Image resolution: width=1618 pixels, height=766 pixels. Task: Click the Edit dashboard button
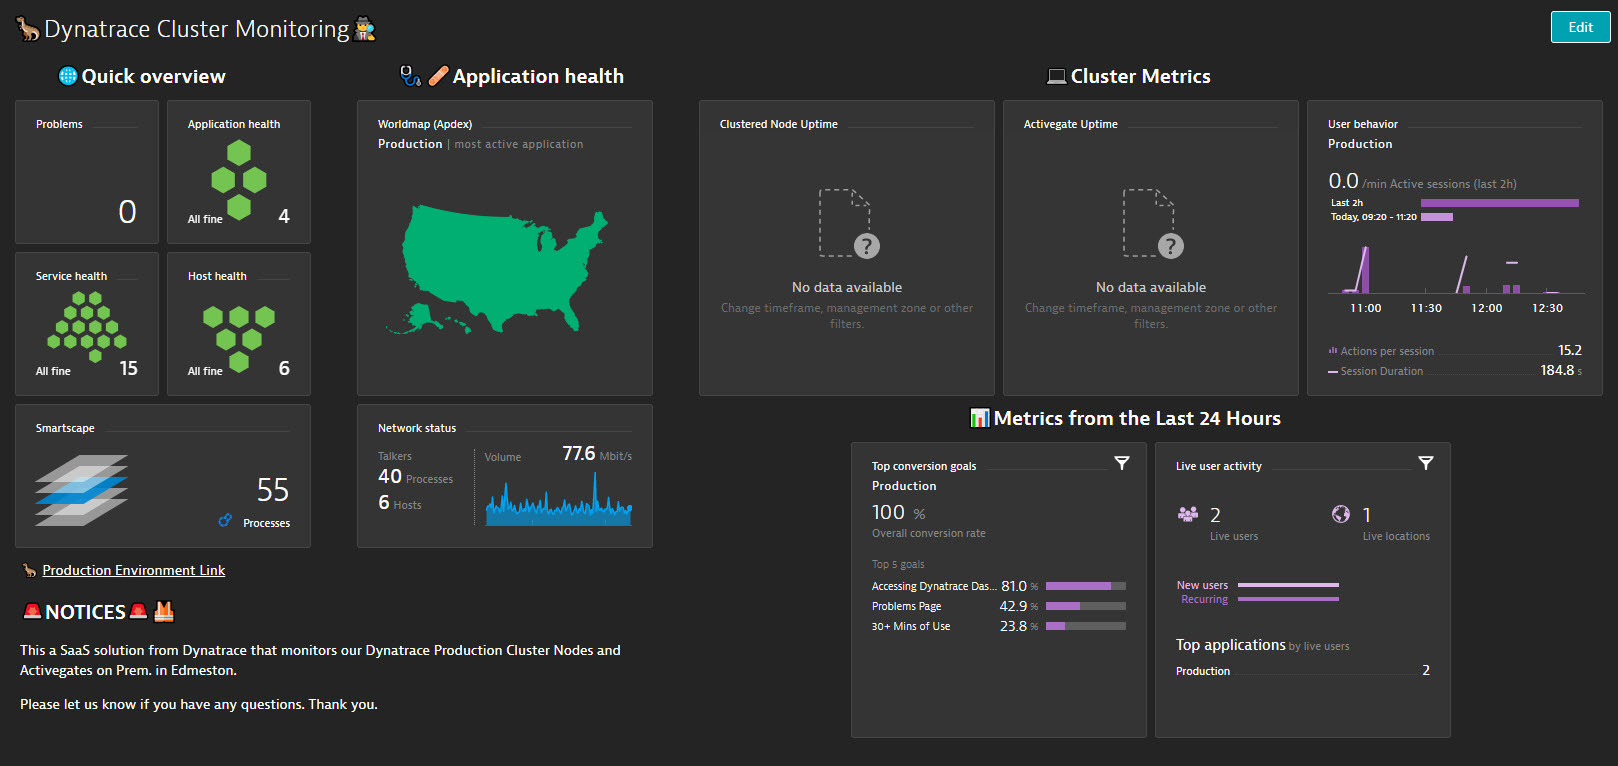pos(1580,27)
